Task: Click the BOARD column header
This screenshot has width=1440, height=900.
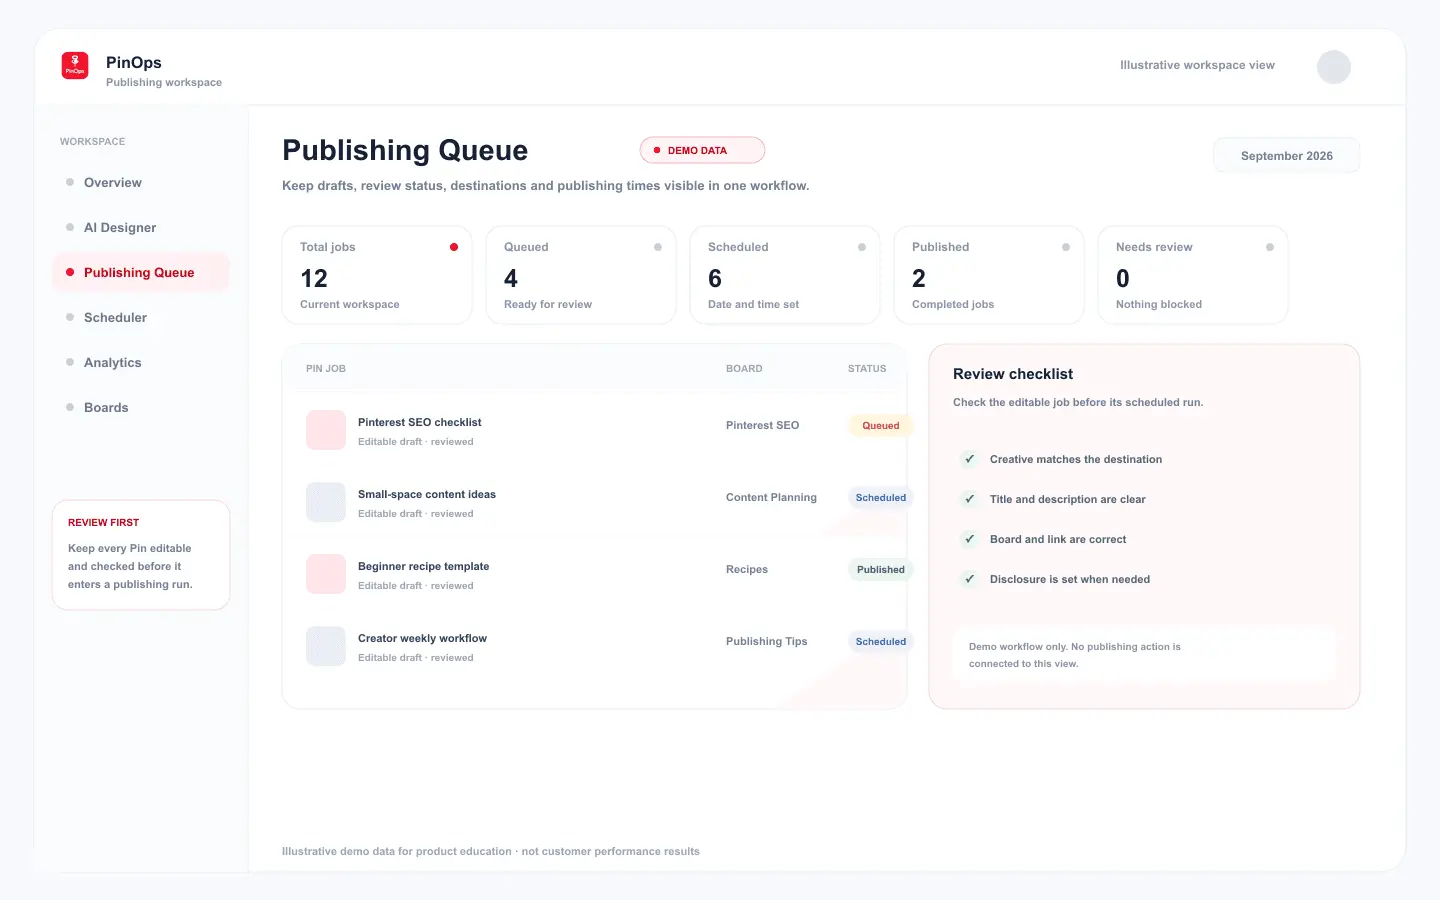Action: coord(744,369)
